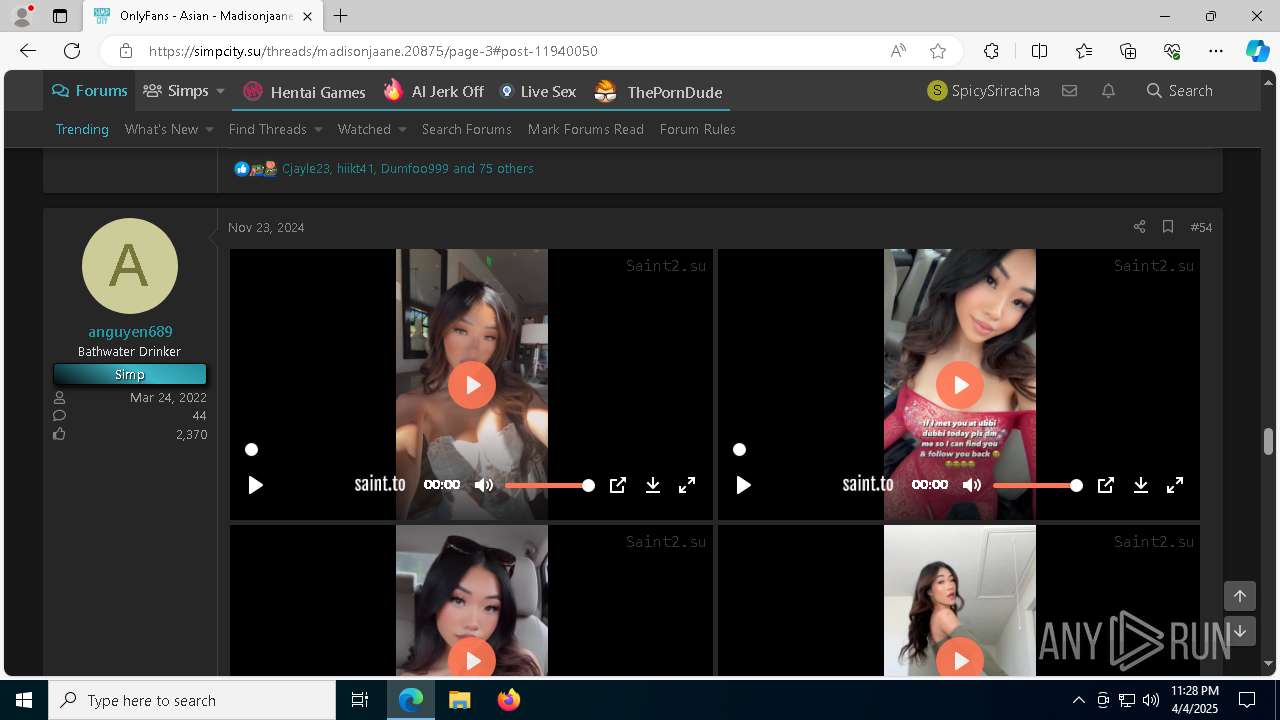This screenshot has width=1280, height=720.
Task: Play the first video via its orange play button
Action: (472, 385)
